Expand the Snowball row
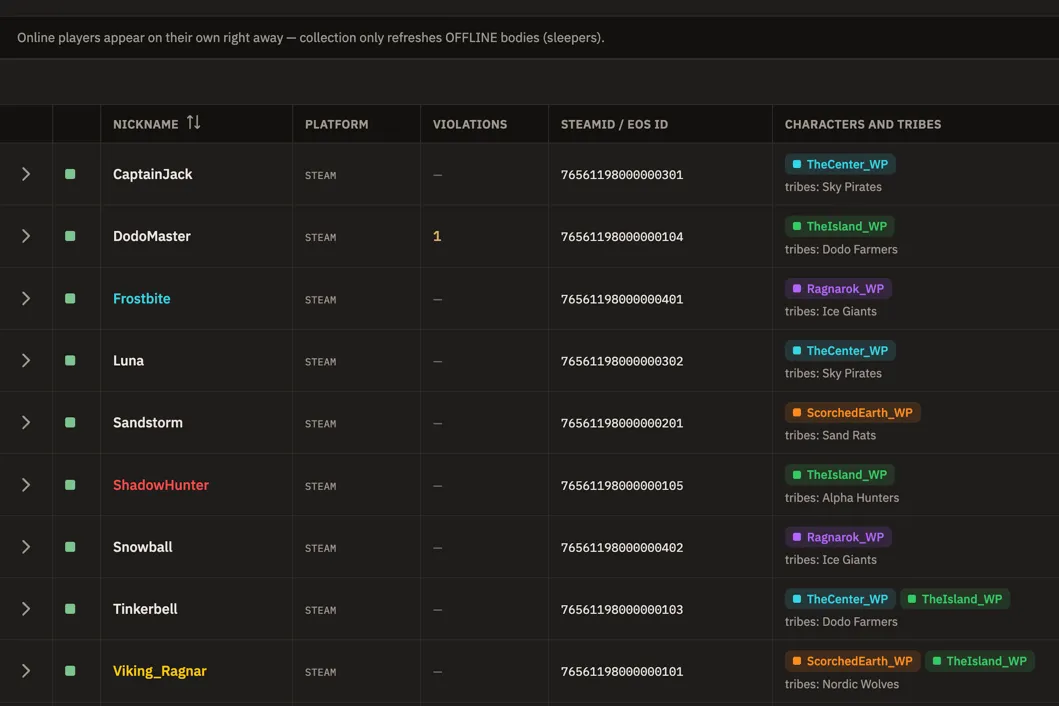The width and height of the screenshot is (1059, 706). (26, 547)
